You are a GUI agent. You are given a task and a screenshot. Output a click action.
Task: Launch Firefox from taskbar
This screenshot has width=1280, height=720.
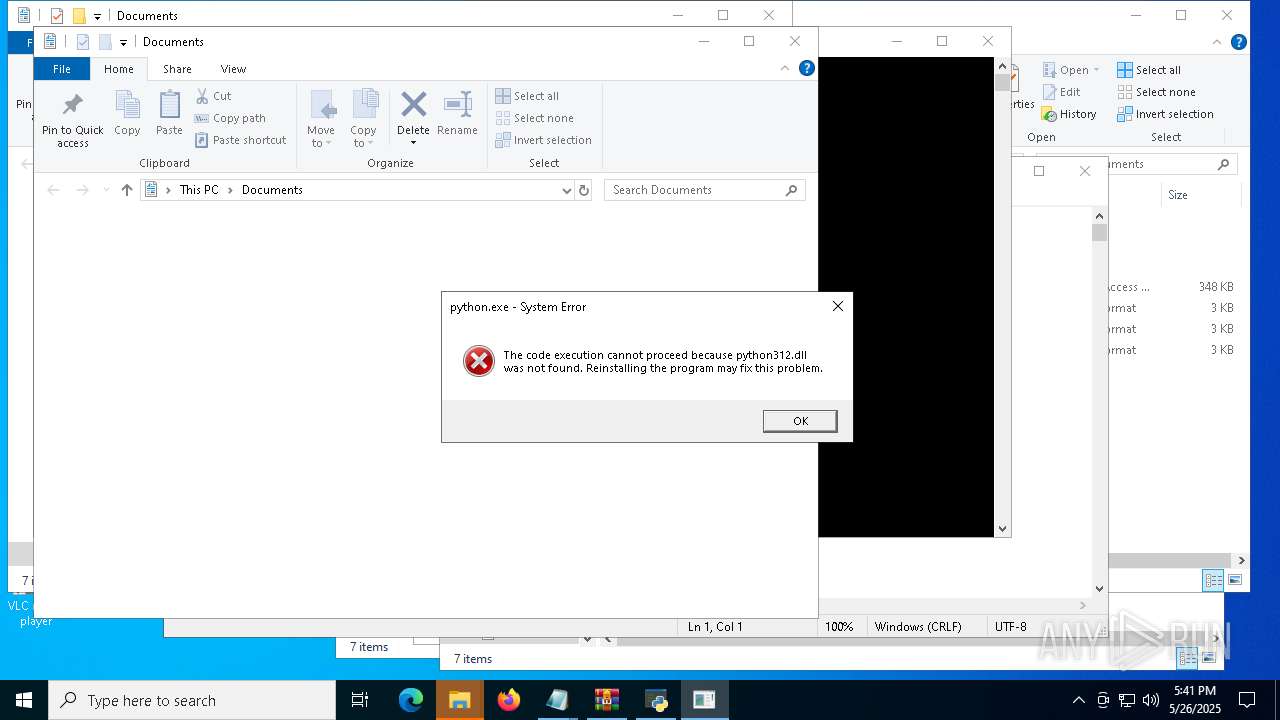pyautogui.click(x=509, y=700)
